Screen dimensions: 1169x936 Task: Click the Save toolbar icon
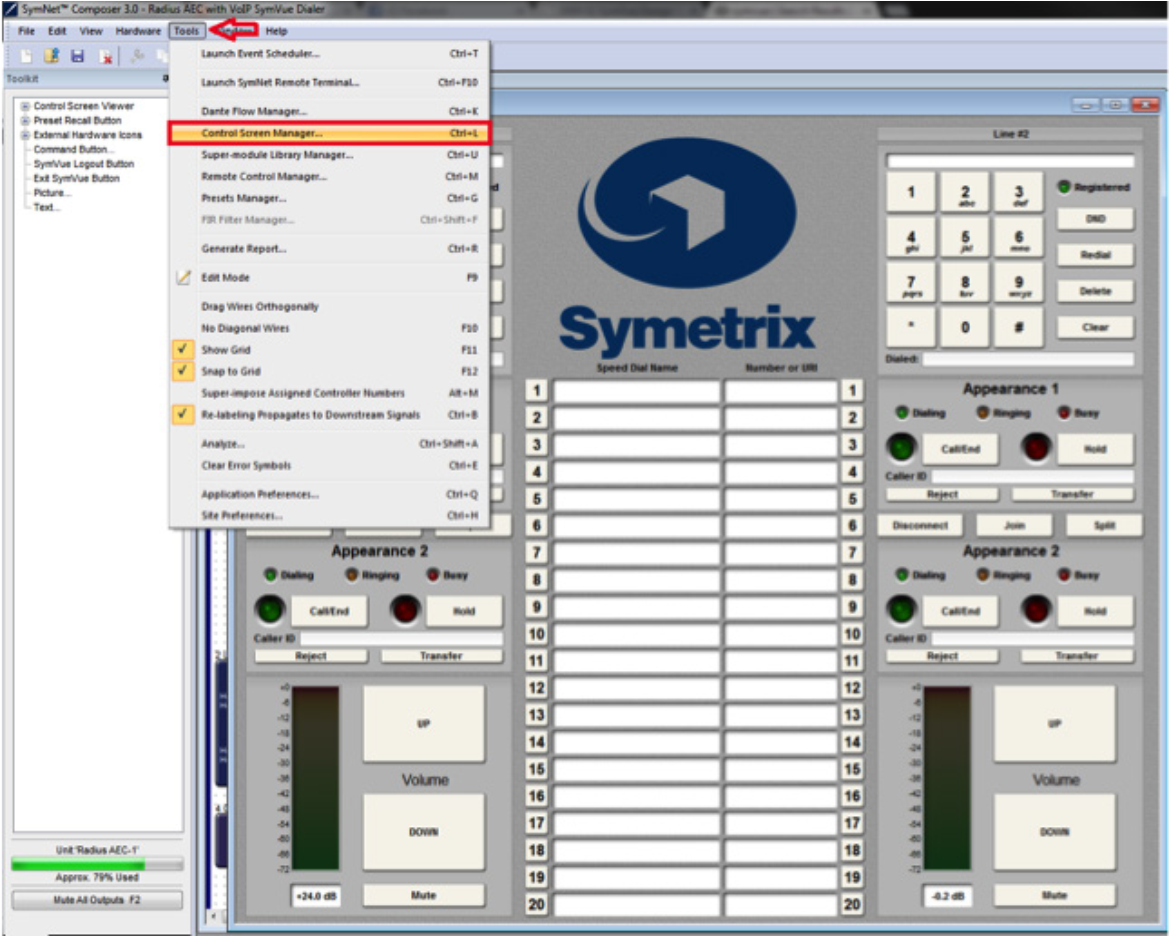(76, 55)
